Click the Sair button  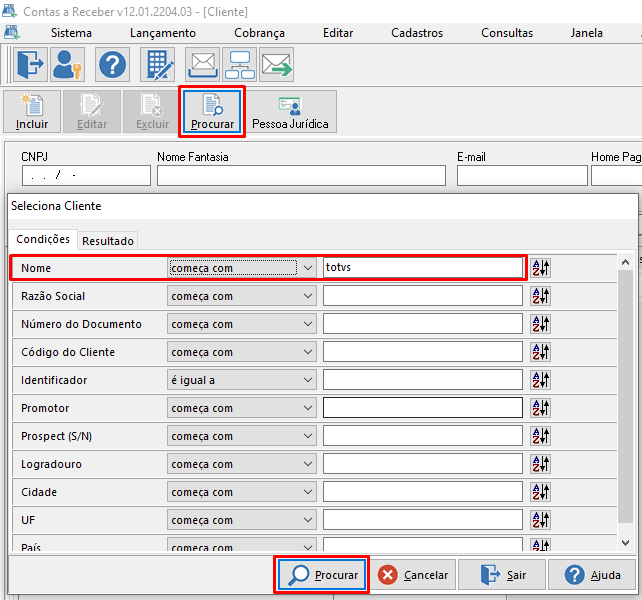click(502, 575)
